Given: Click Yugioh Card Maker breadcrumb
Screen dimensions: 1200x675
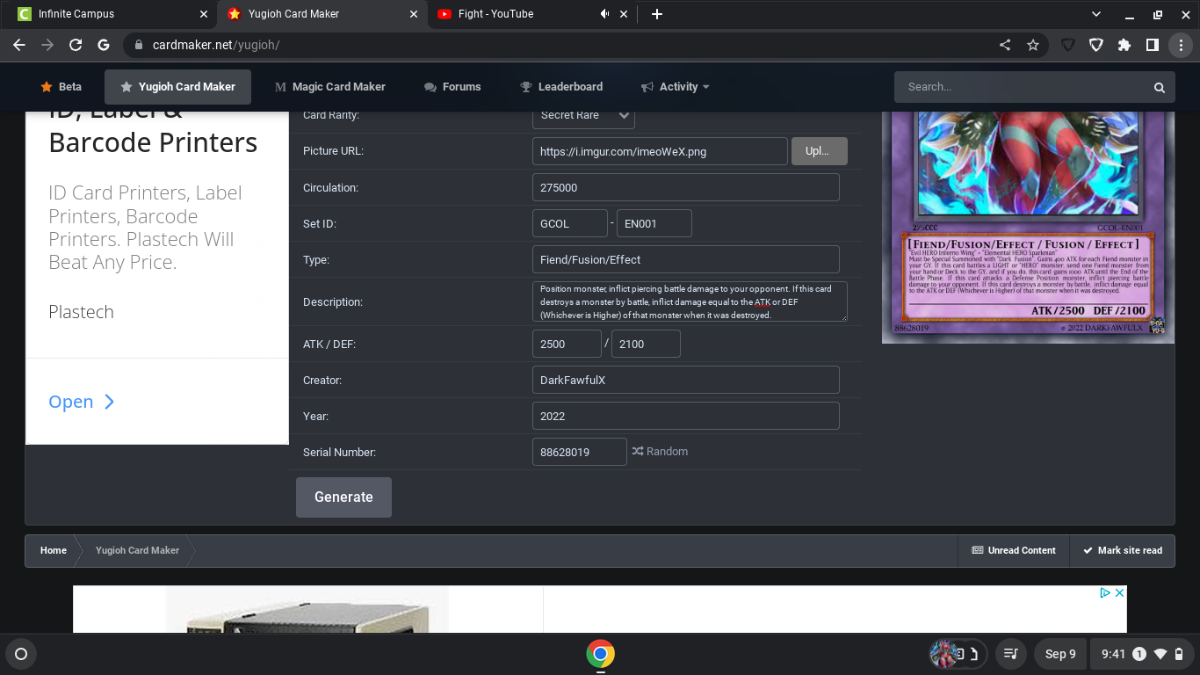Looking at the screenshot, I should click(x=137, y=551).
